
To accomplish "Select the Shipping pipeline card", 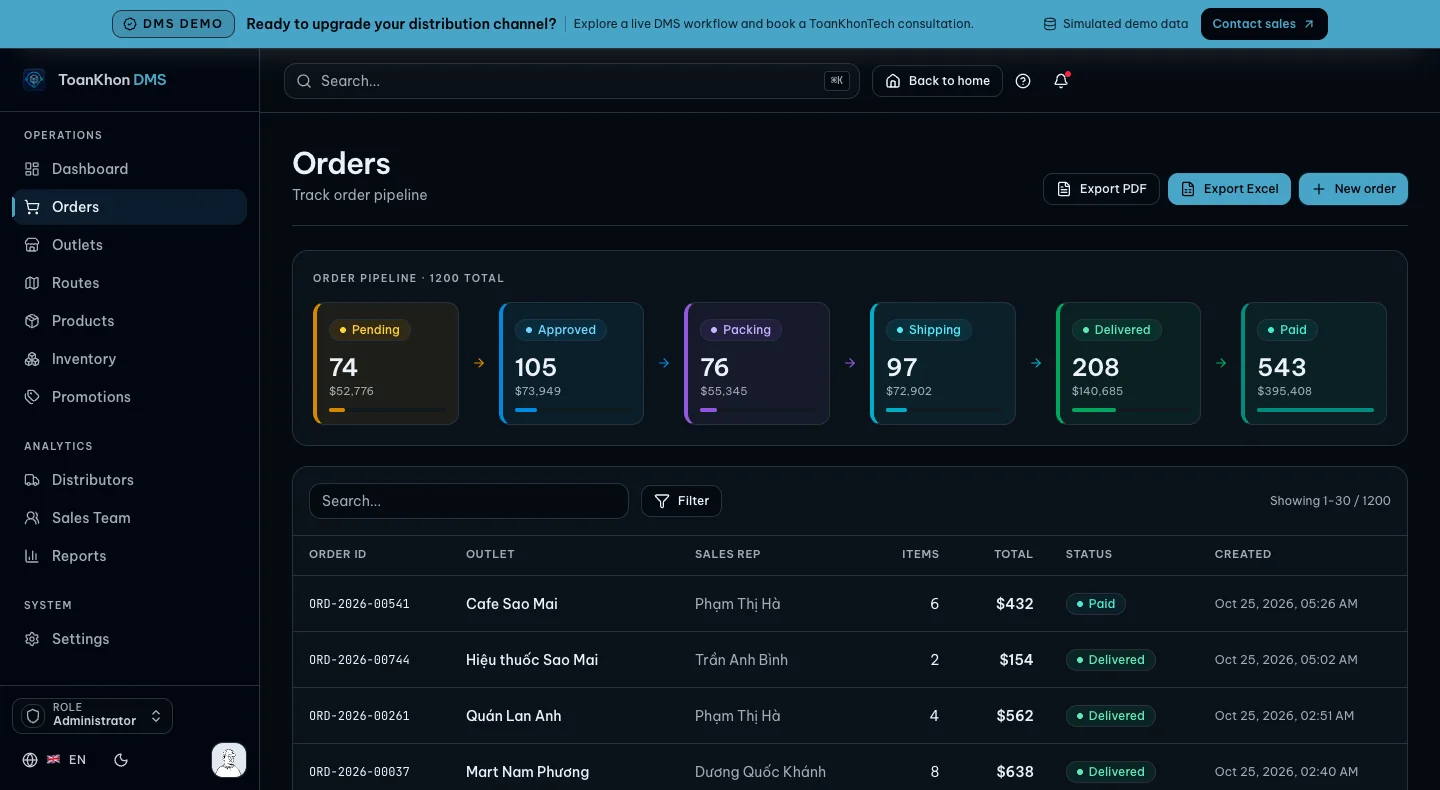I will pyautogui.click(x=943, y=363).
